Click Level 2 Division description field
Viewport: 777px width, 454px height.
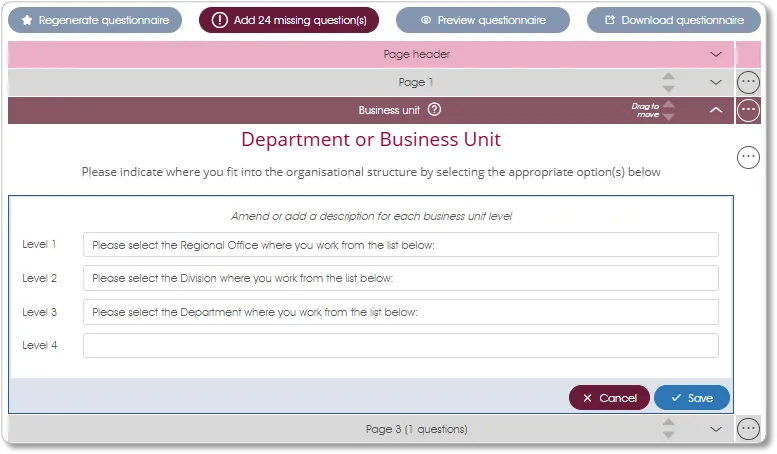click(400, 278)
